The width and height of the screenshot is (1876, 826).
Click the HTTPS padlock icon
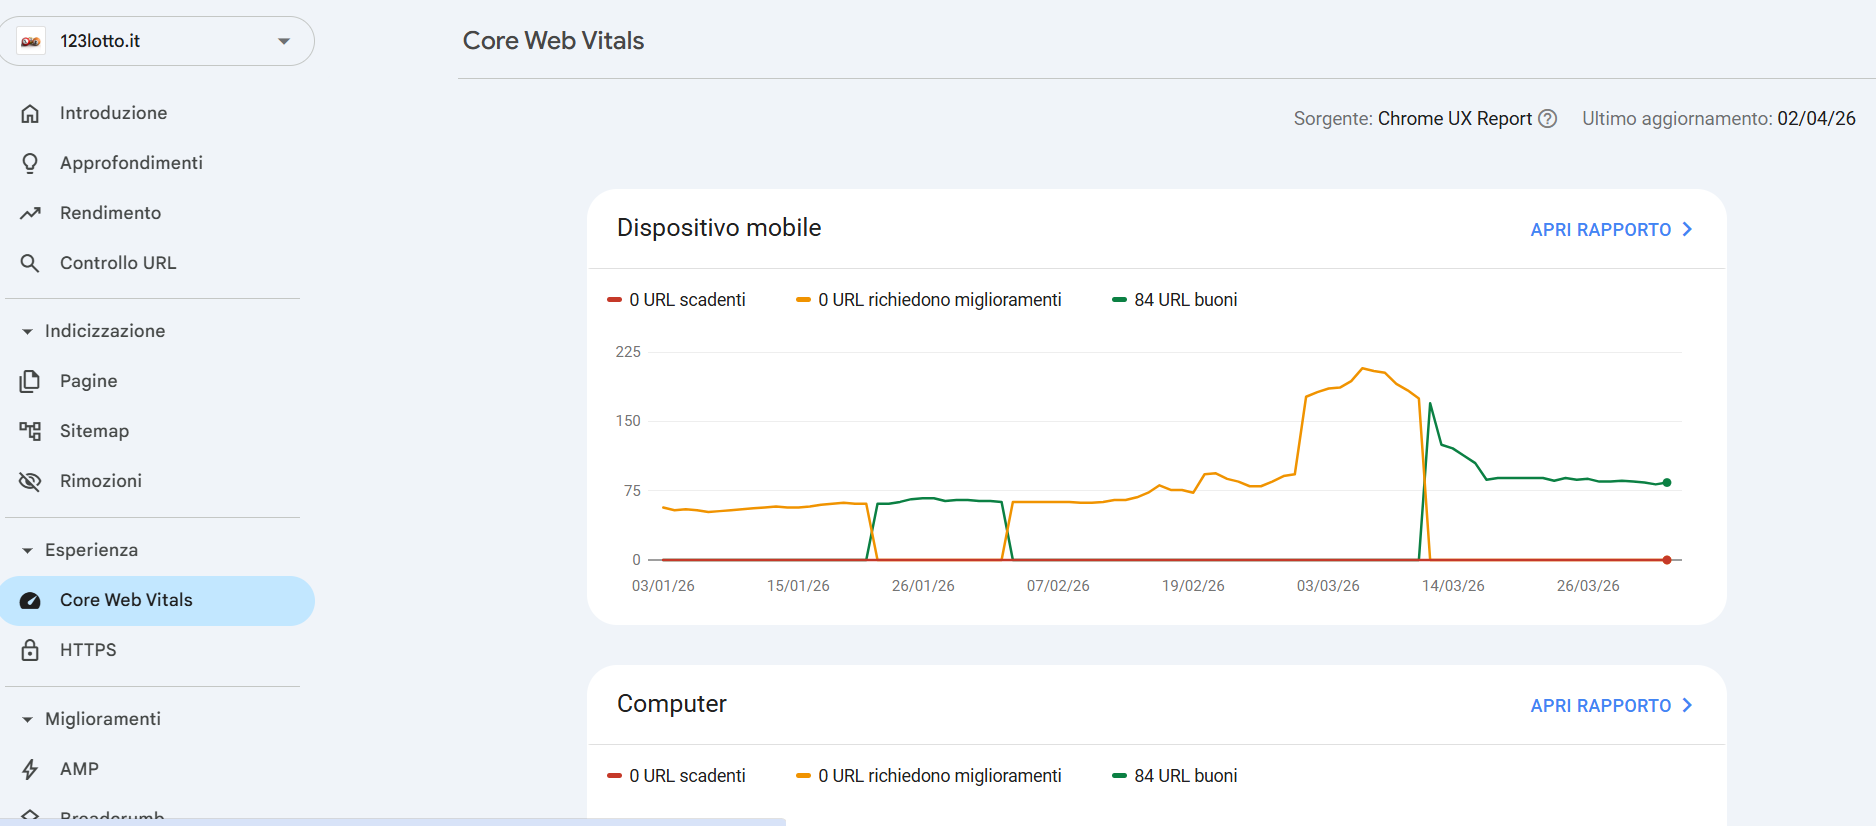[x=30, y=650]
